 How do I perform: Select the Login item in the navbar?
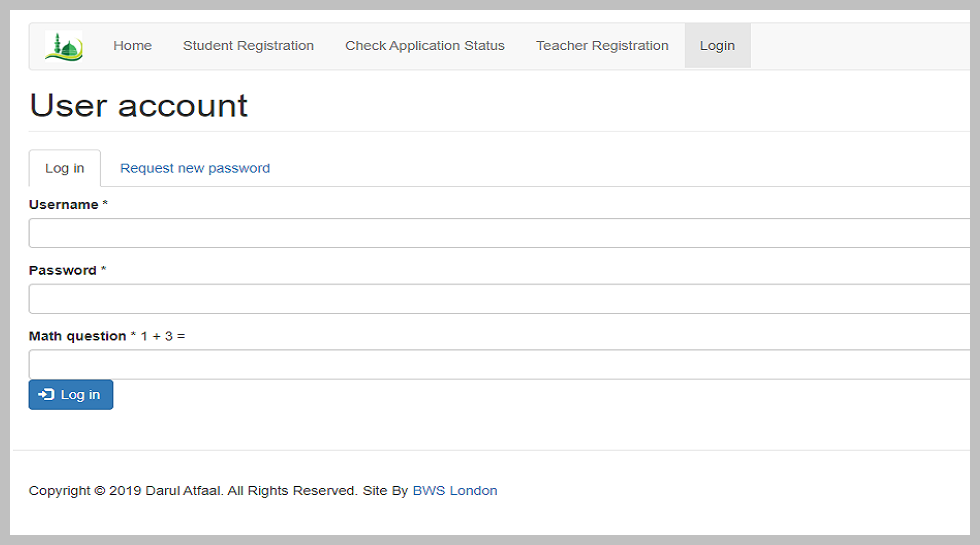click(717, 46)
